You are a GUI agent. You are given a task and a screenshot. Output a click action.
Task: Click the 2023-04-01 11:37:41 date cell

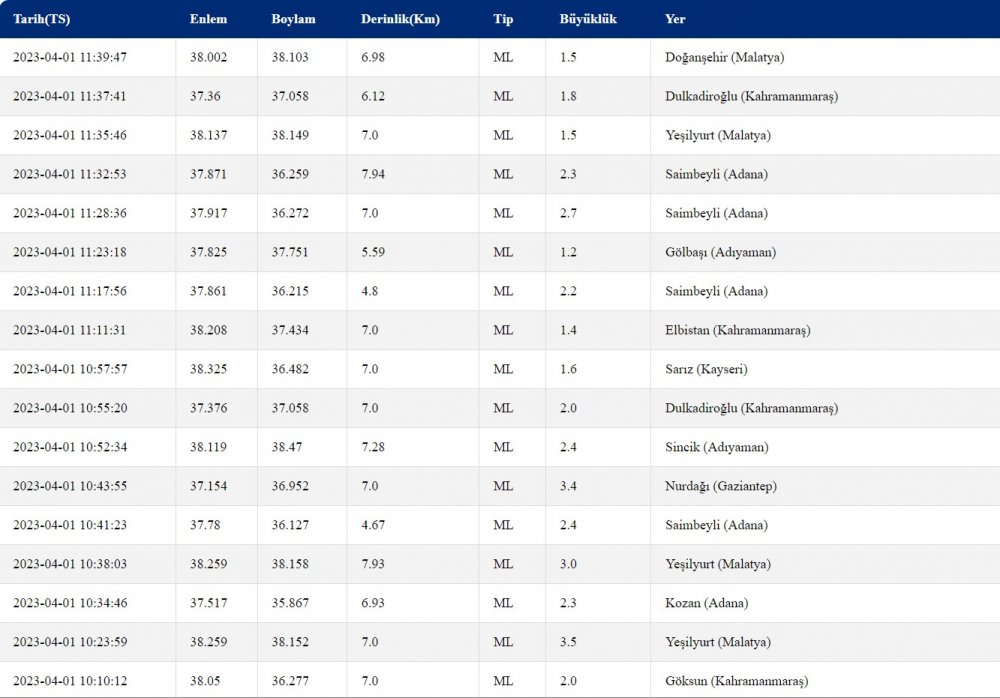pyautogui.click(x=70, y=96)
